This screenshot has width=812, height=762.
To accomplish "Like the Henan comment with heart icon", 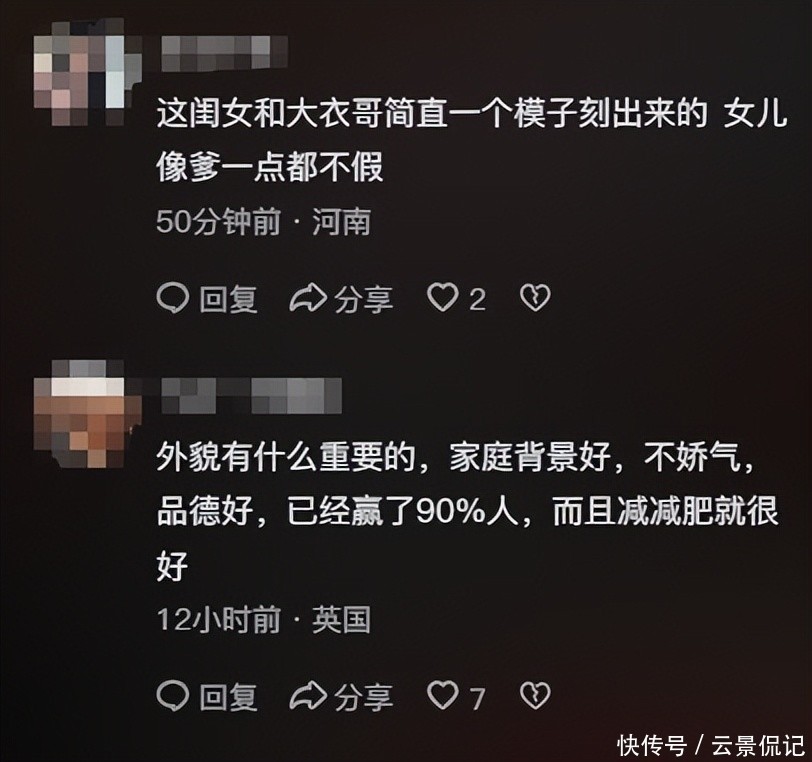I will click(443, 298).
